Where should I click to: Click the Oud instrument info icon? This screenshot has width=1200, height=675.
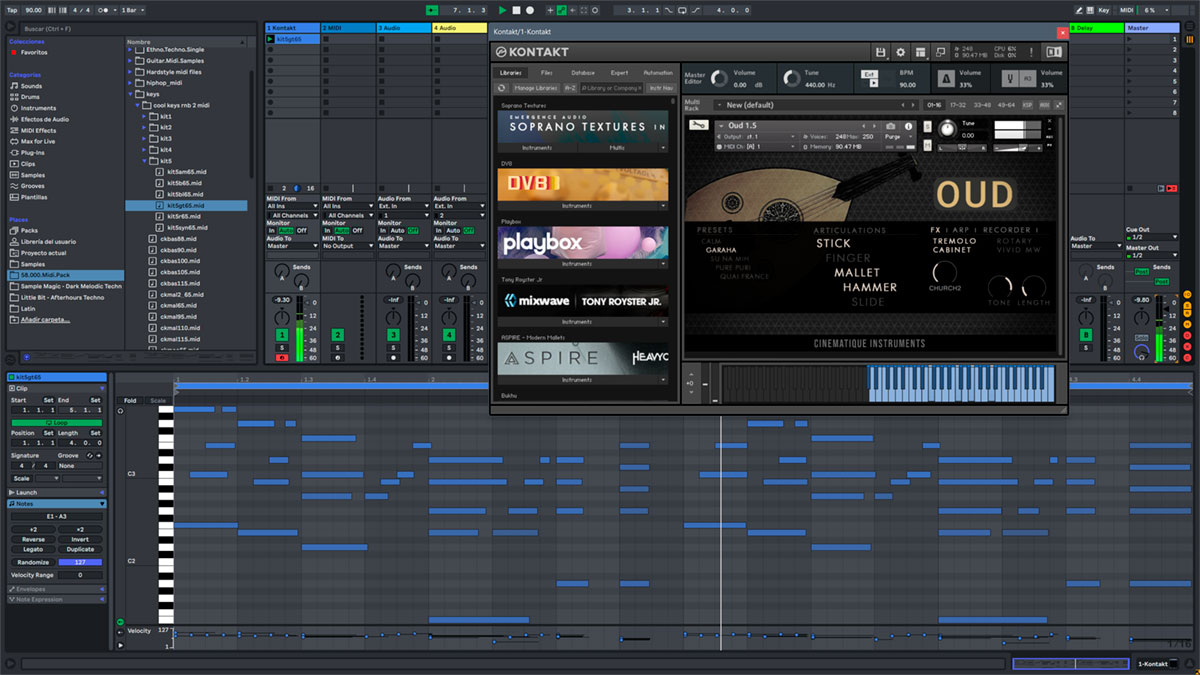click(909, 126)
